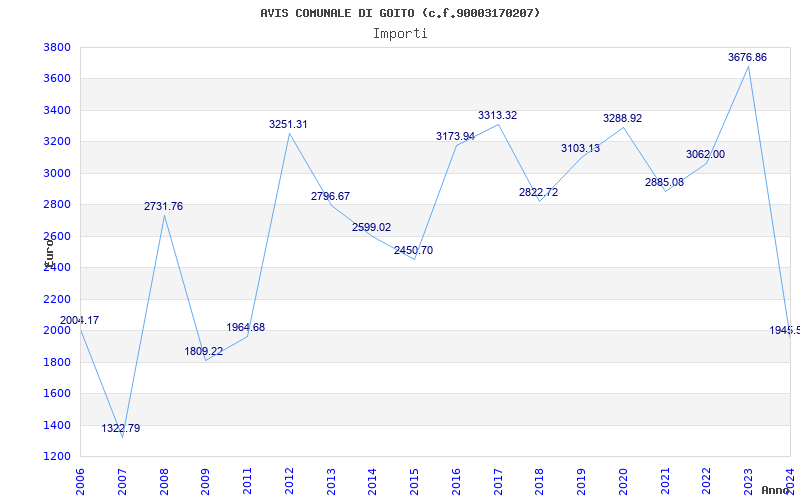Click the 3313.32 value label
The height and width of the screenshot is (500, 800).
(497, 115)
